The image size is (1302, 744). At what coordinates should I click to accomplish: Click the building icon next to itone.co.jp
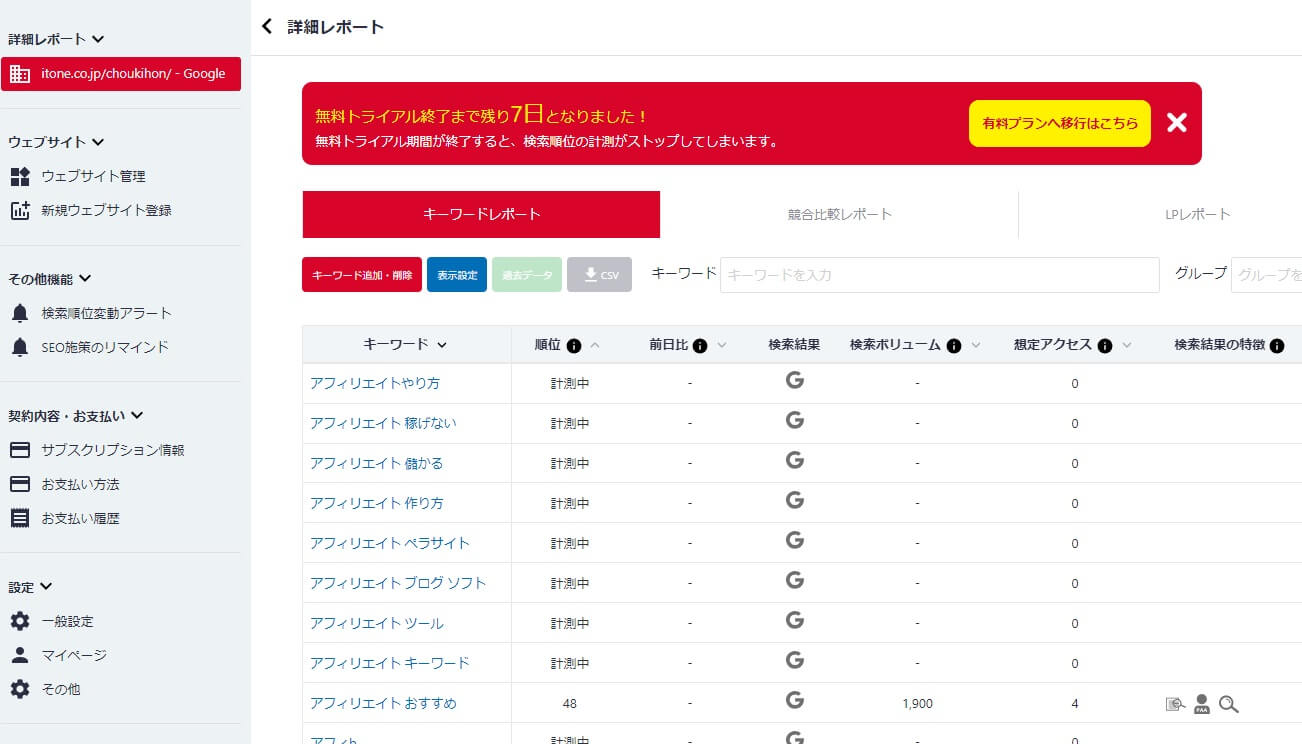click(x=20, y=74)
